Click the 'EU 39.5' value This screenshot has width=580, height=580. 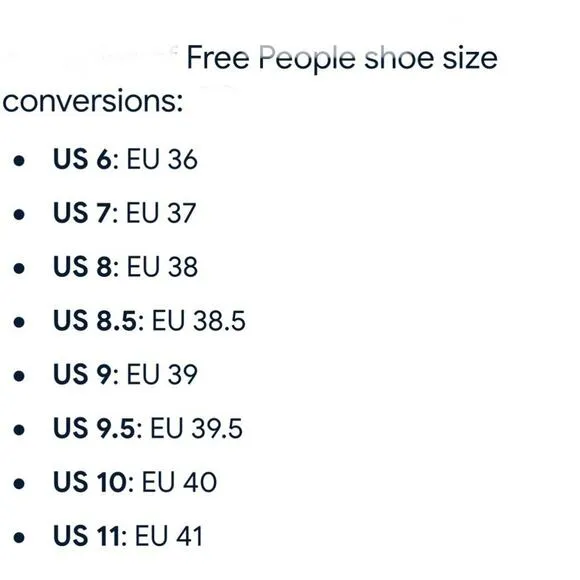197,428
